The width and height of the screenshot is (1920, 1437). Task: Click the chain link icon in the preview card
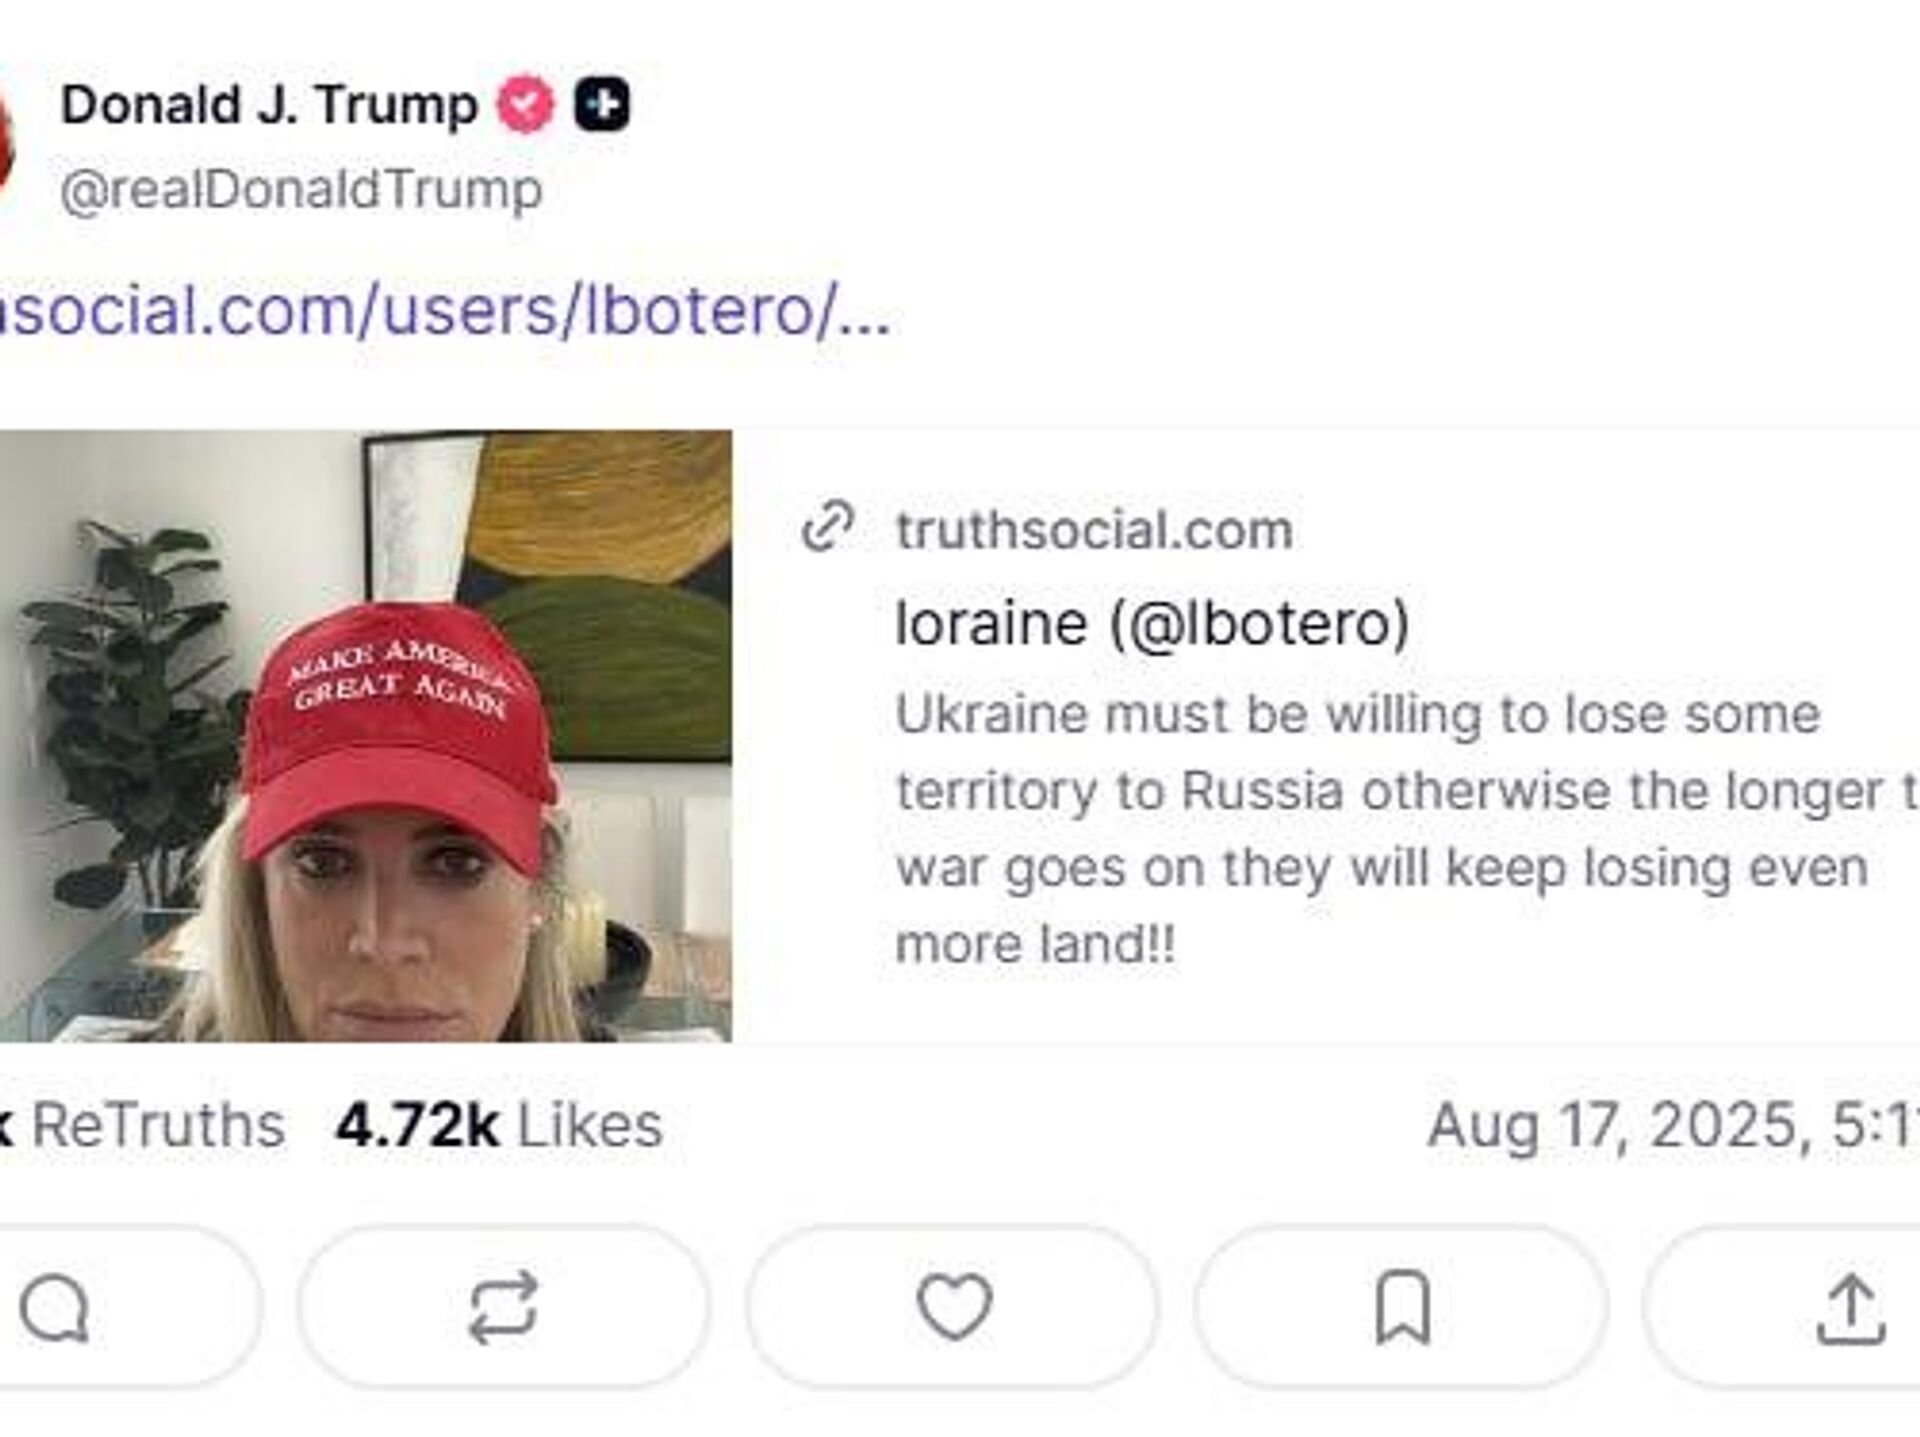point(828,527)
